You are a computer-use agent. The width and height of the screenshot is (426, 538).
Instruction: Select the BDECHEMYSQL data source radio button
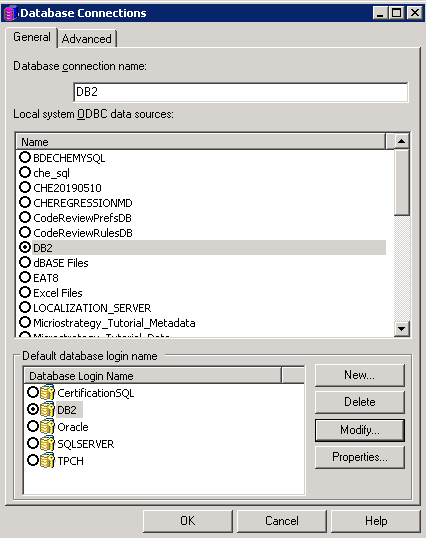[x=25, y=157]
